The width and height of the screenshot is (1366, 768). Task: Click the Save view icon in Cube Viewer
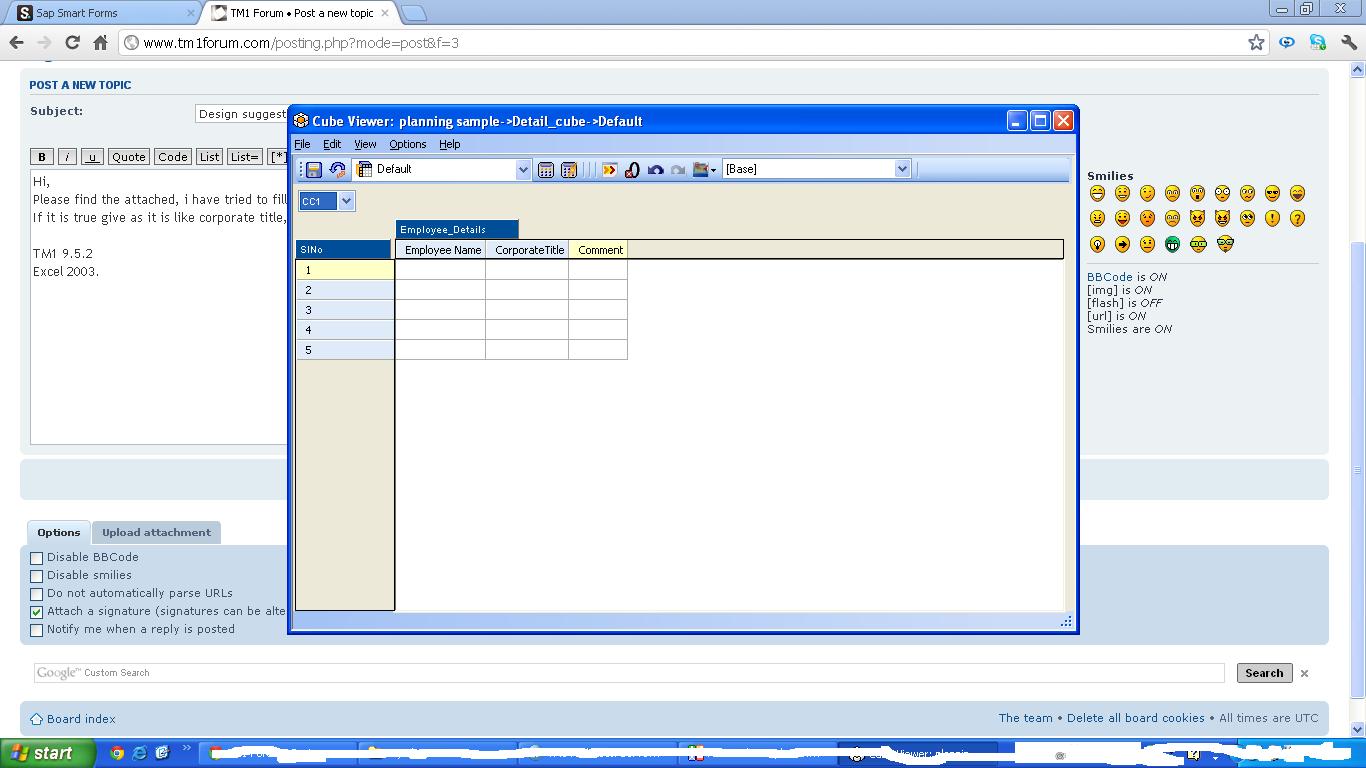(313, 170)
